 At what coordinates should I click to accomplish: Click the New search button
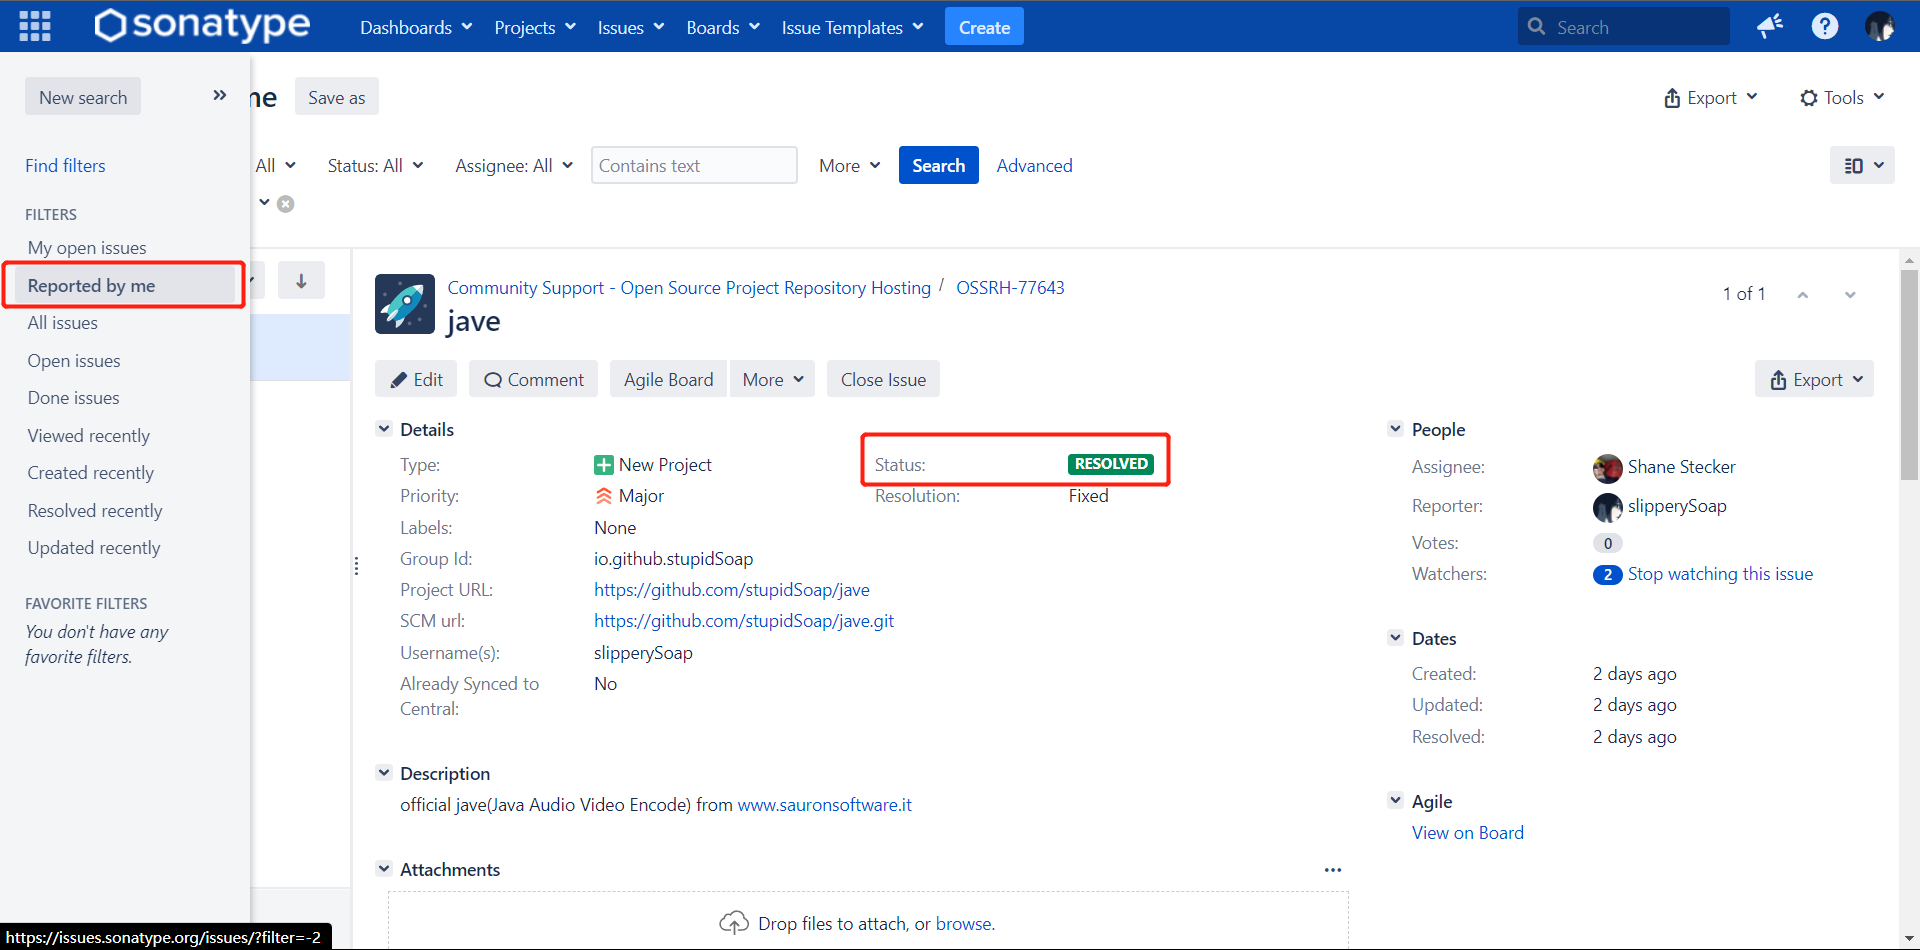83,97
